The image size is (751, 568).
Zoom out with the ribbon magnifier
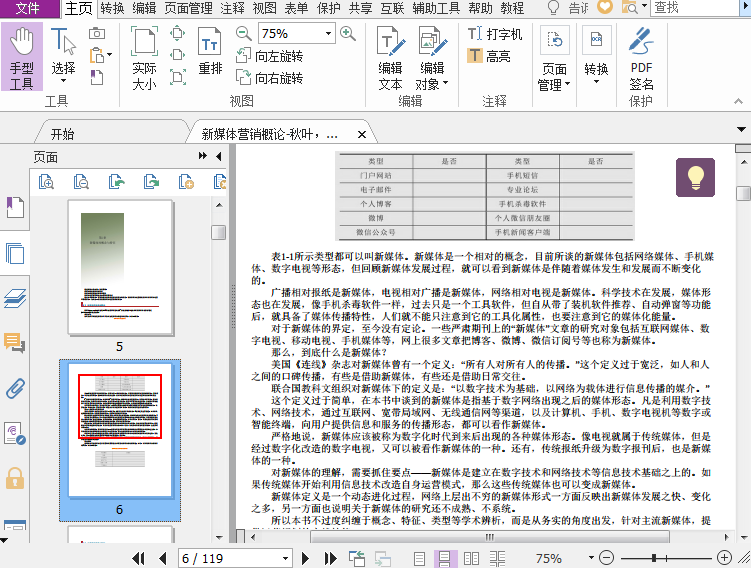(243, 34)
